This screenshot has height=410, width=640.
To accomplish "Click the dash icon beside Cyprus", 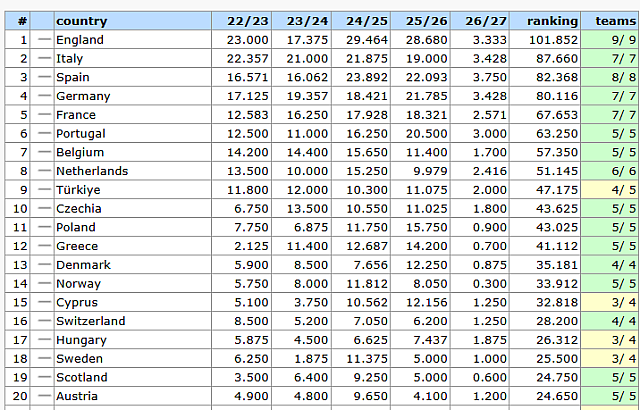I will (44, 302).
